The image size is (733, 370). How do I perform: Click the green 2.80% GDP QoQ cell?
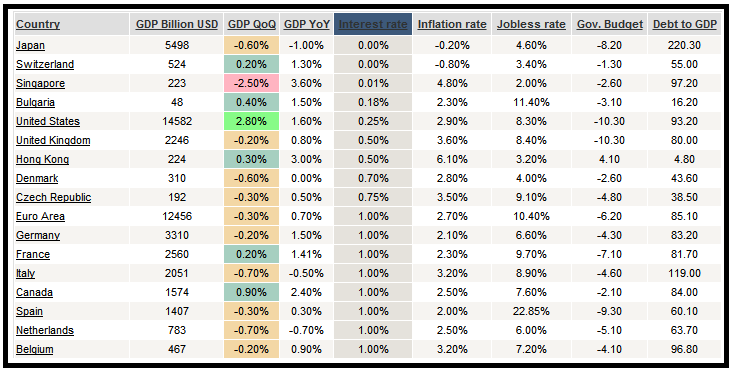(x=252, y=122)
